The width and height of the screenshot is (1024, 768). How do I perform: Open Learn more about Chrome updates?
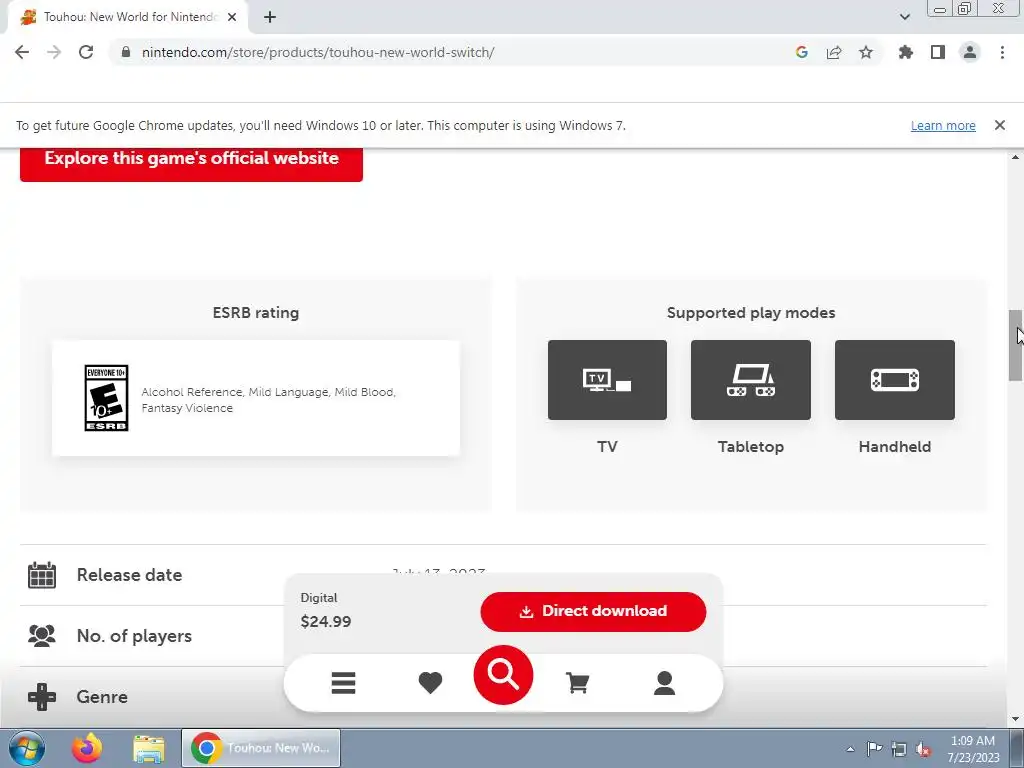click(943, 125)
